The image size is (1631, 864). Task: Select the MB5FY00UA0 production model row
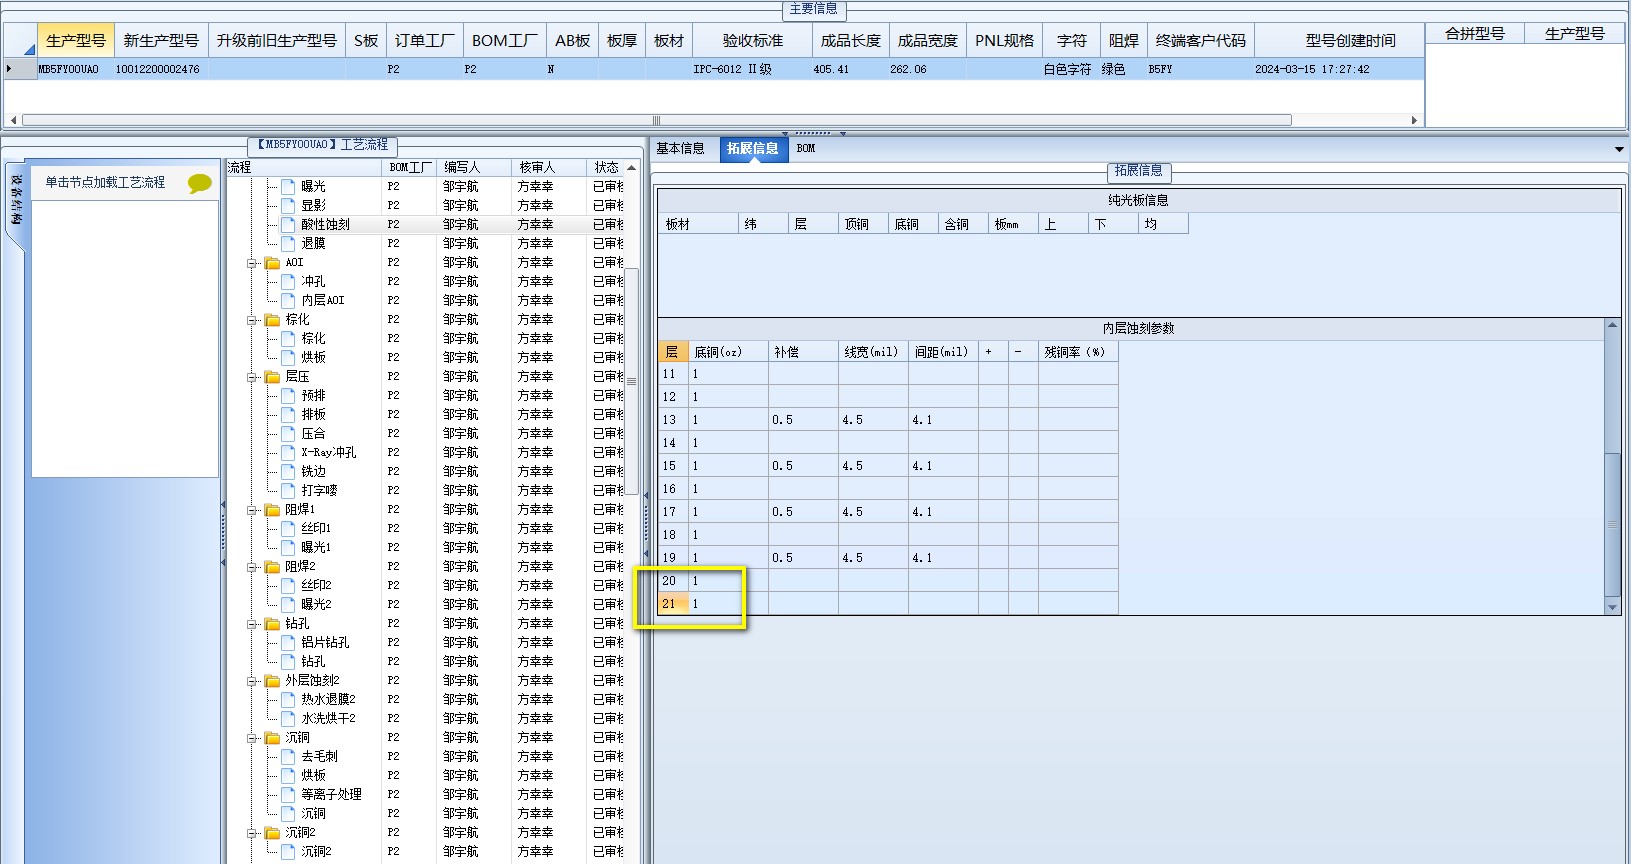[x=715, y=69]
